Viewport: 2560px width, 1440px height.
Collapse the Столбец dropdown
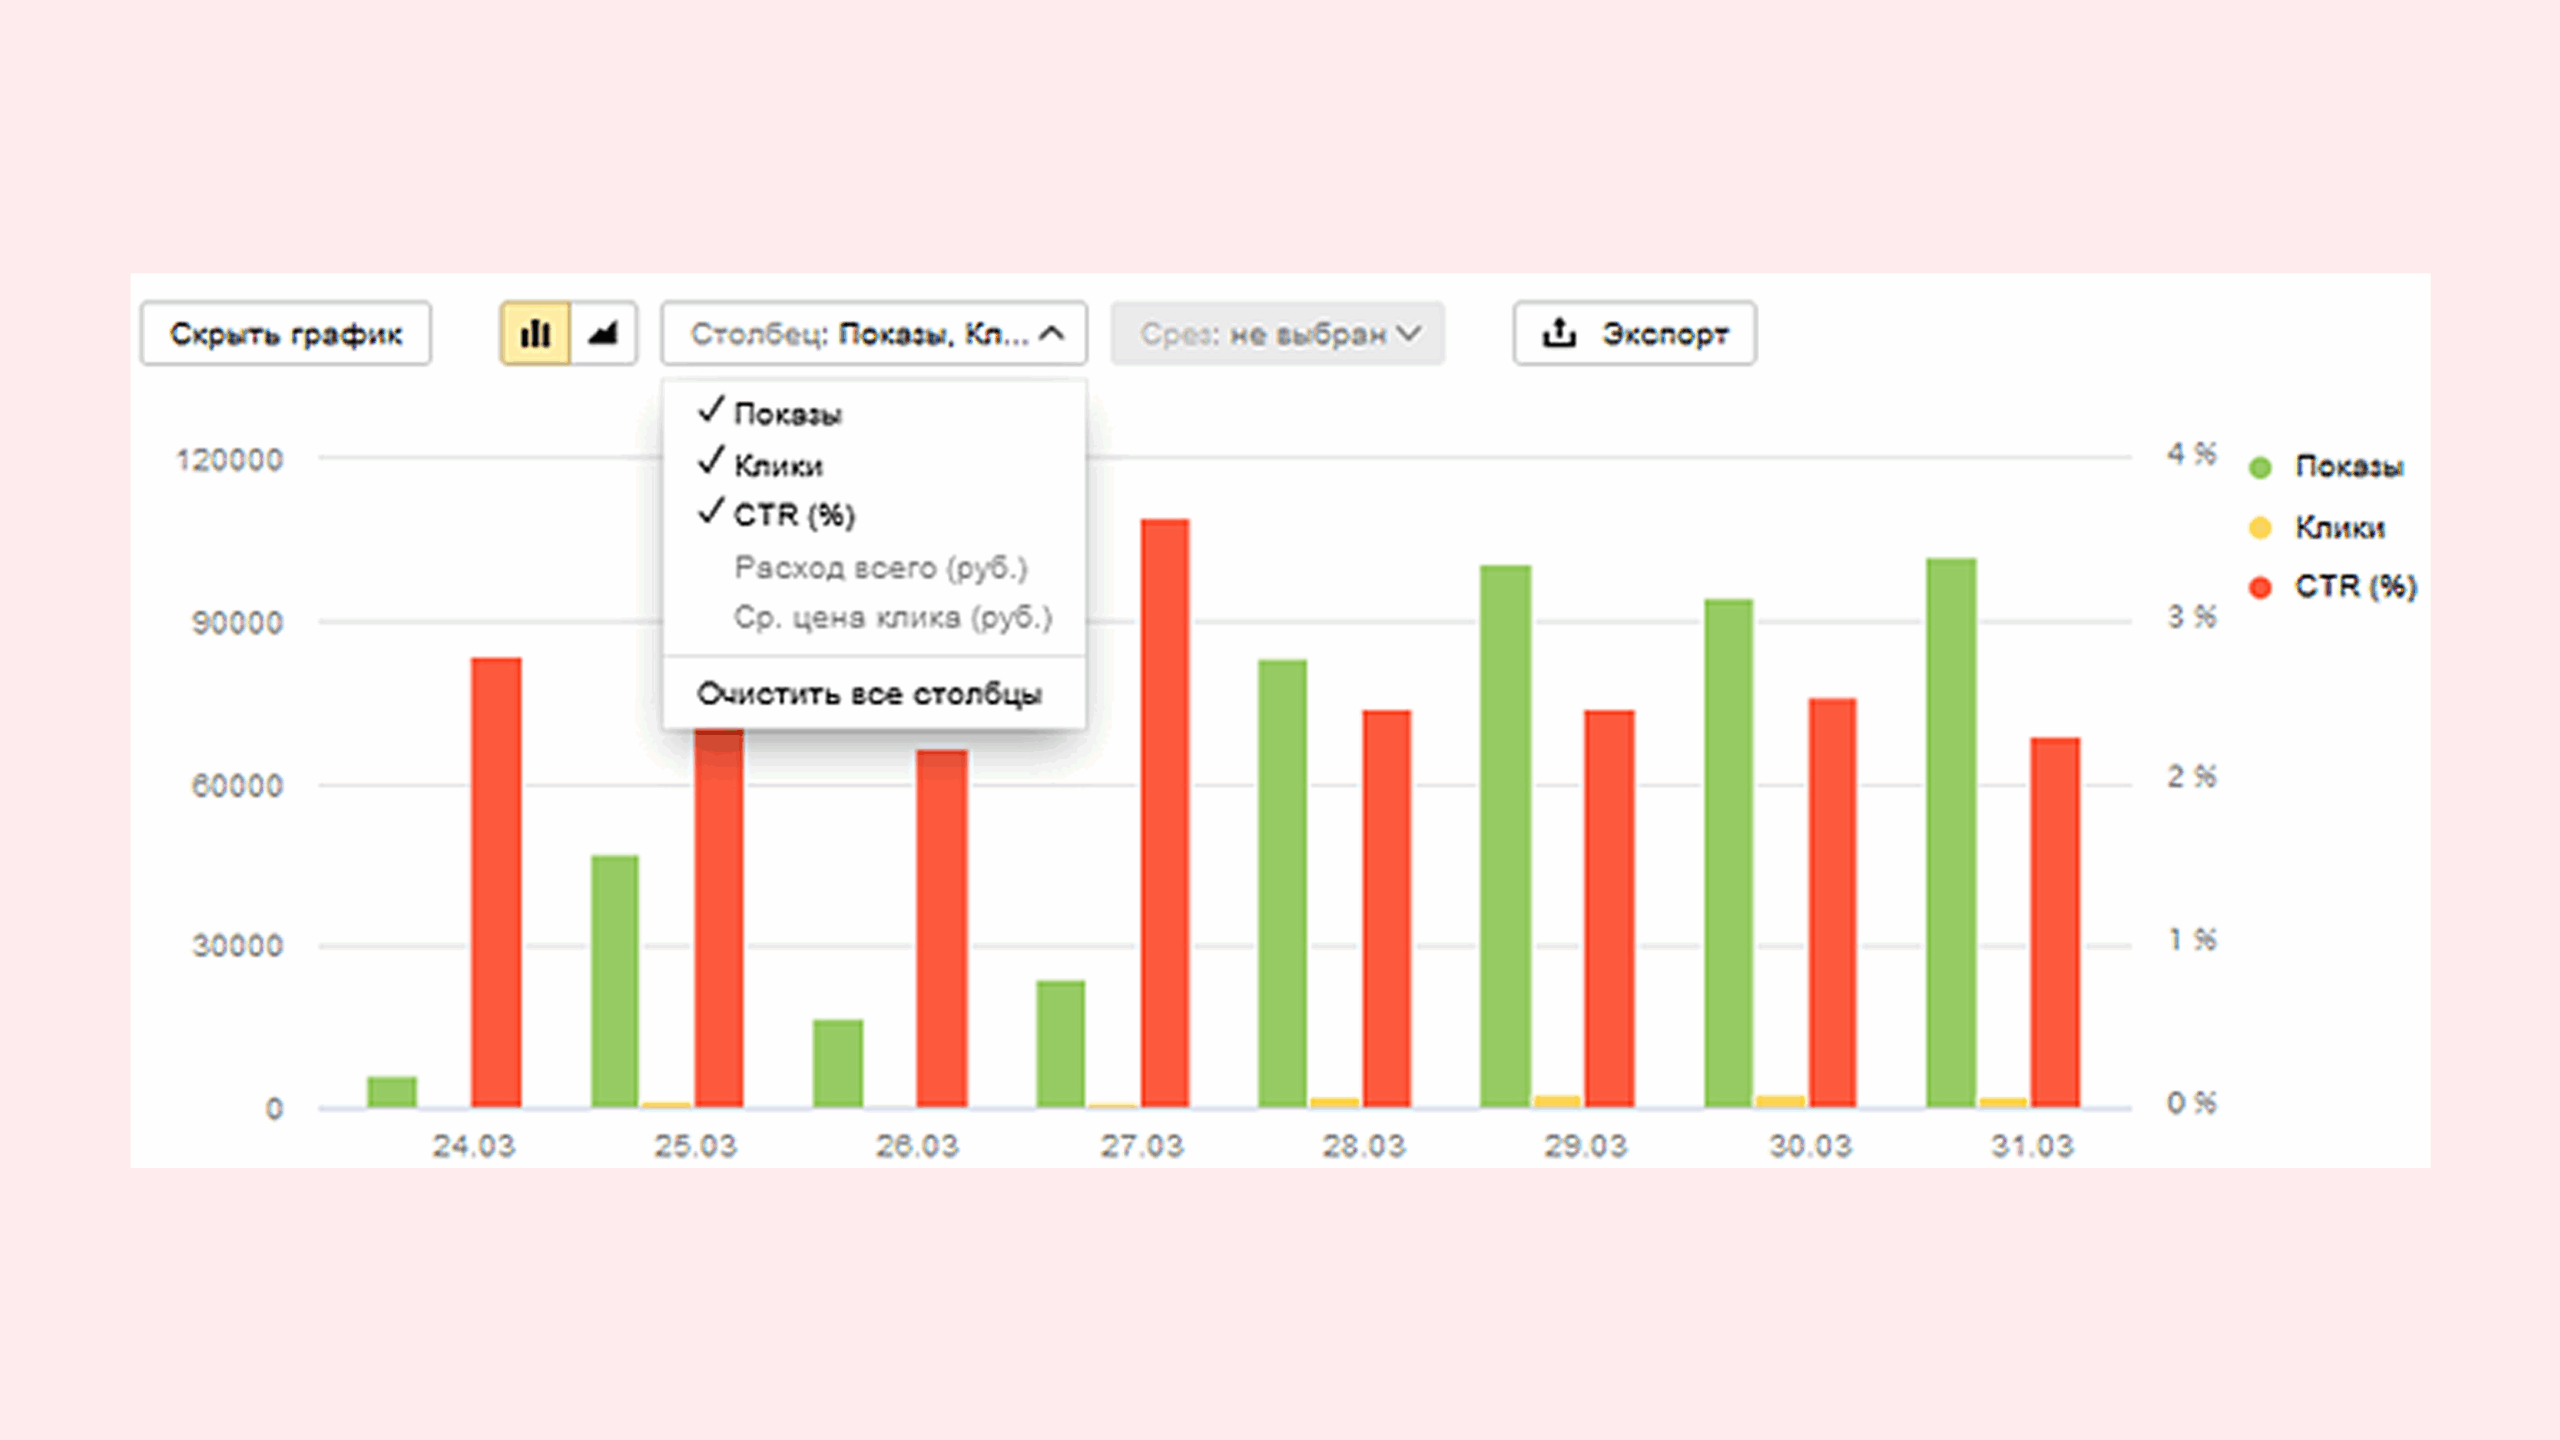click(874, 333)
